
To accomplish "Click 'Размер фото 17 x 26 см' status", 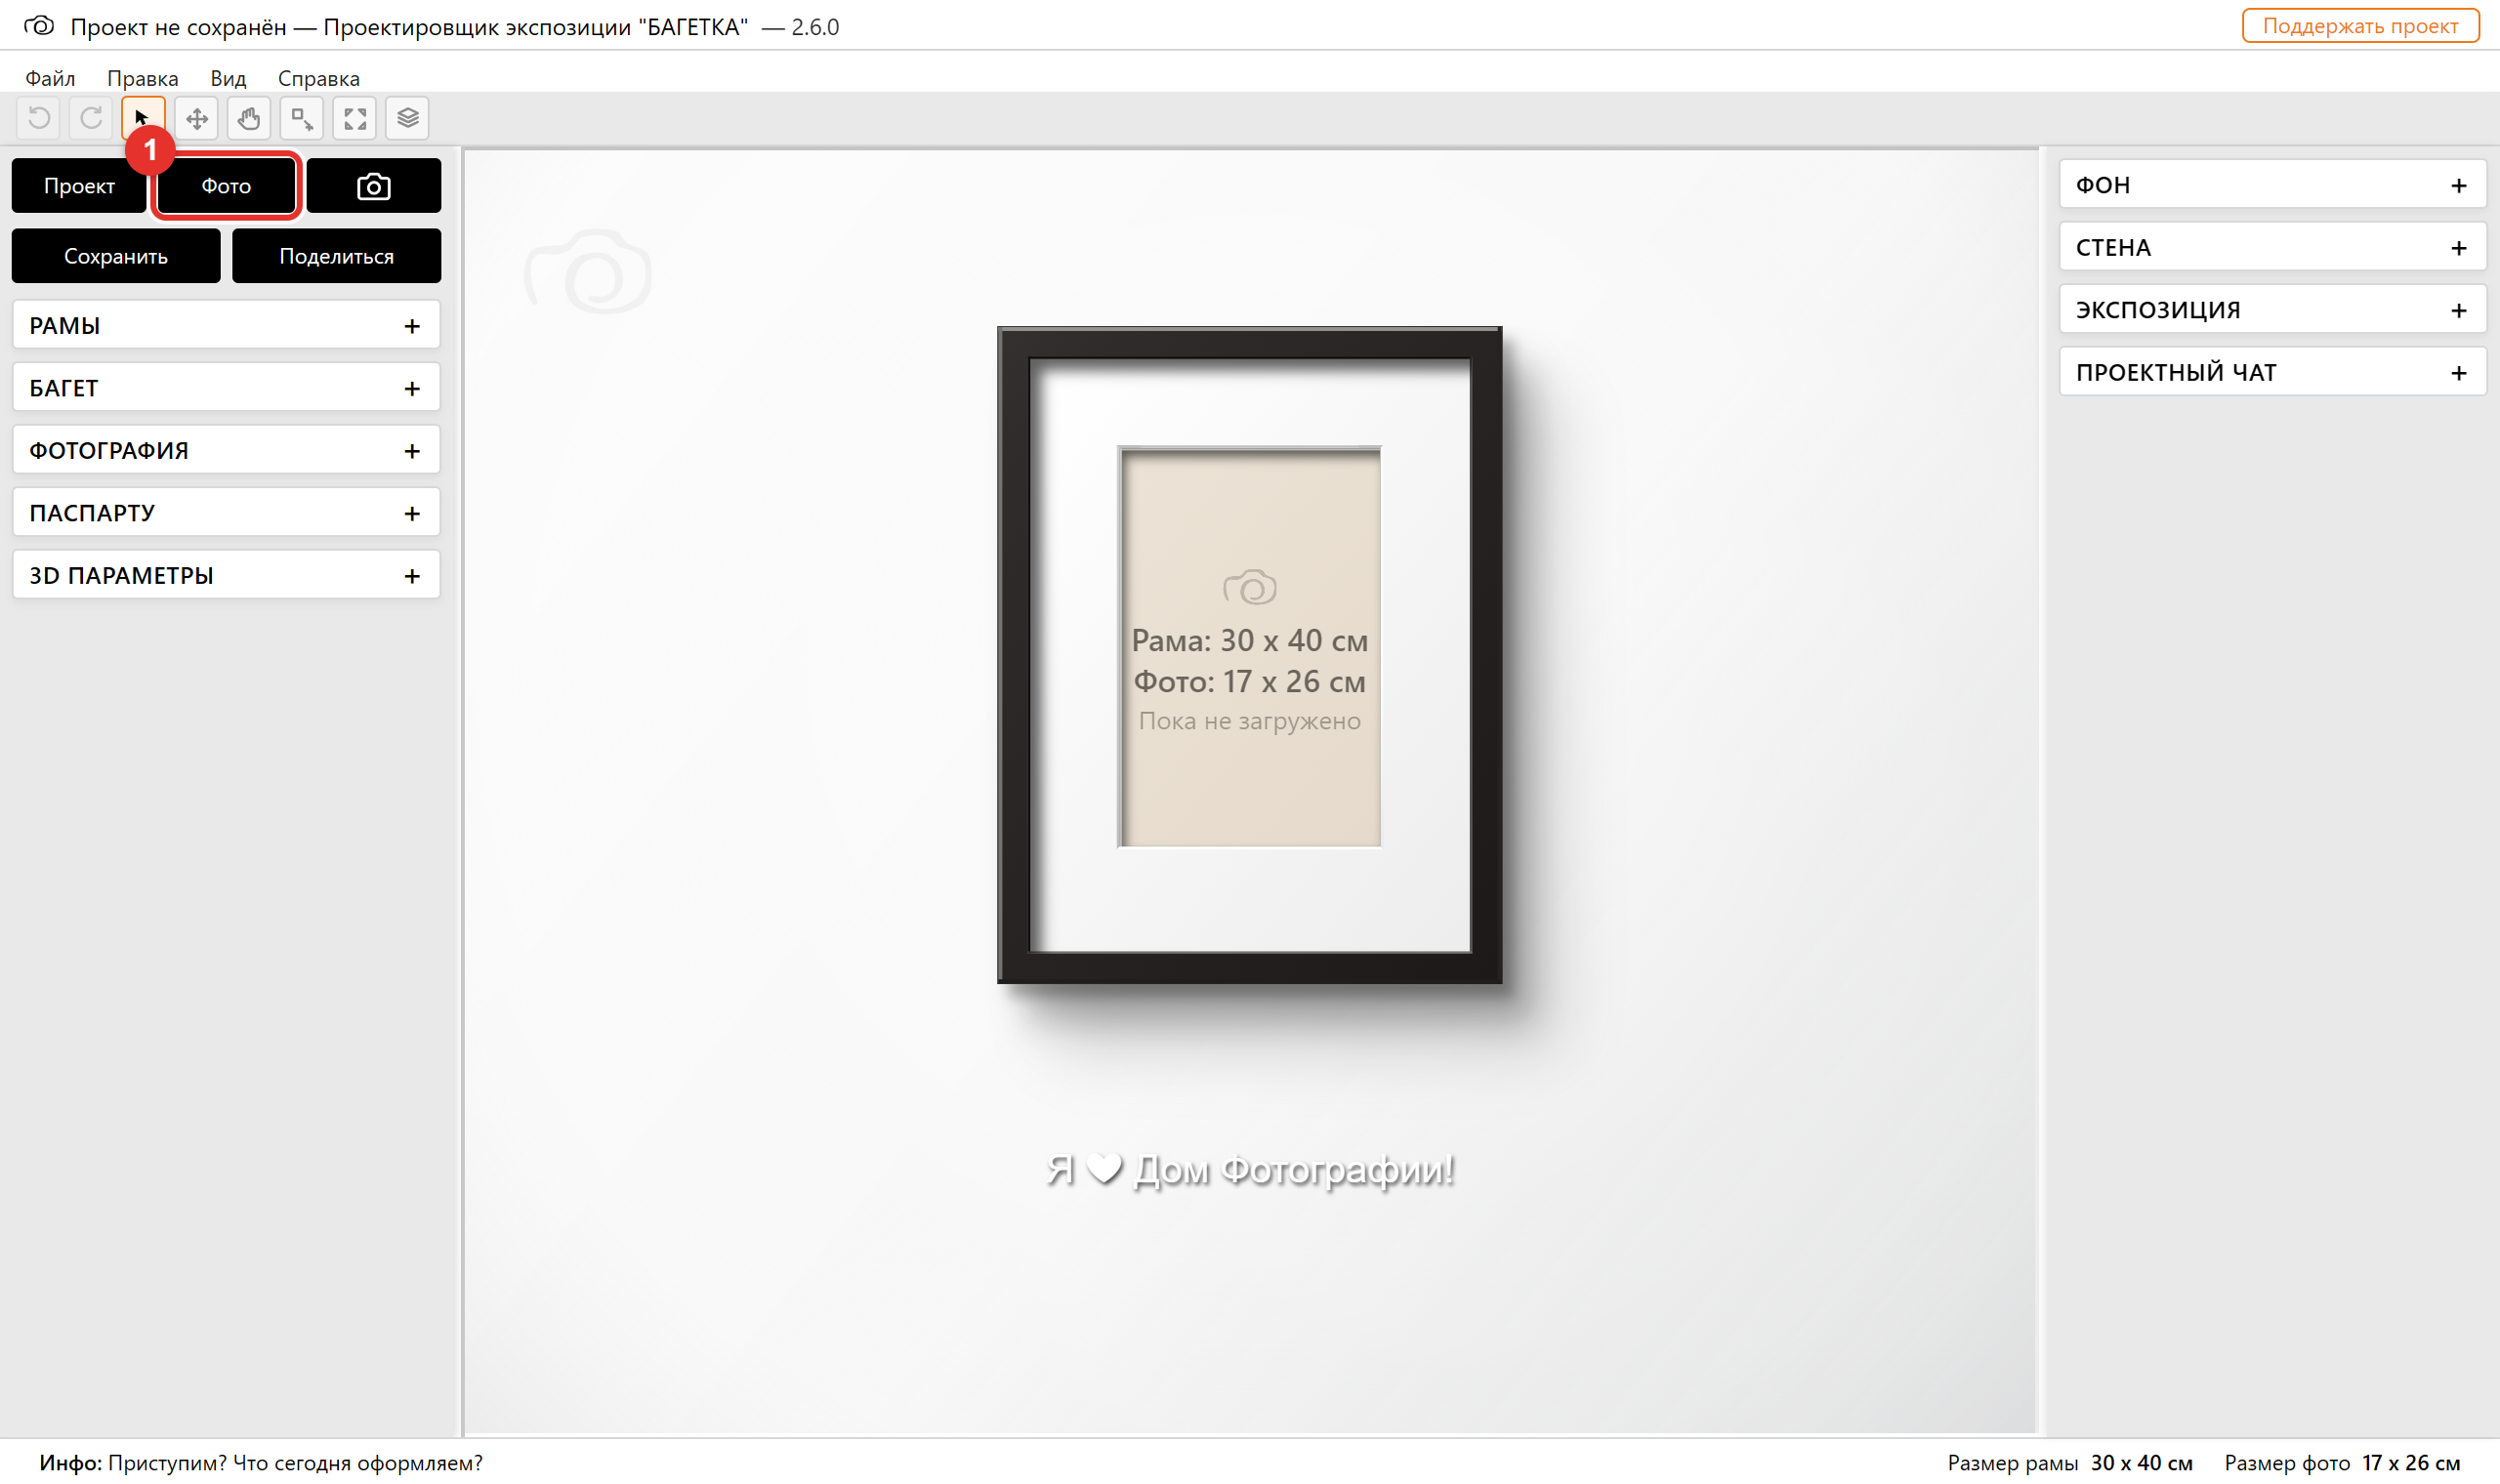I will pyautogui.click(x=2342, y=1463).
